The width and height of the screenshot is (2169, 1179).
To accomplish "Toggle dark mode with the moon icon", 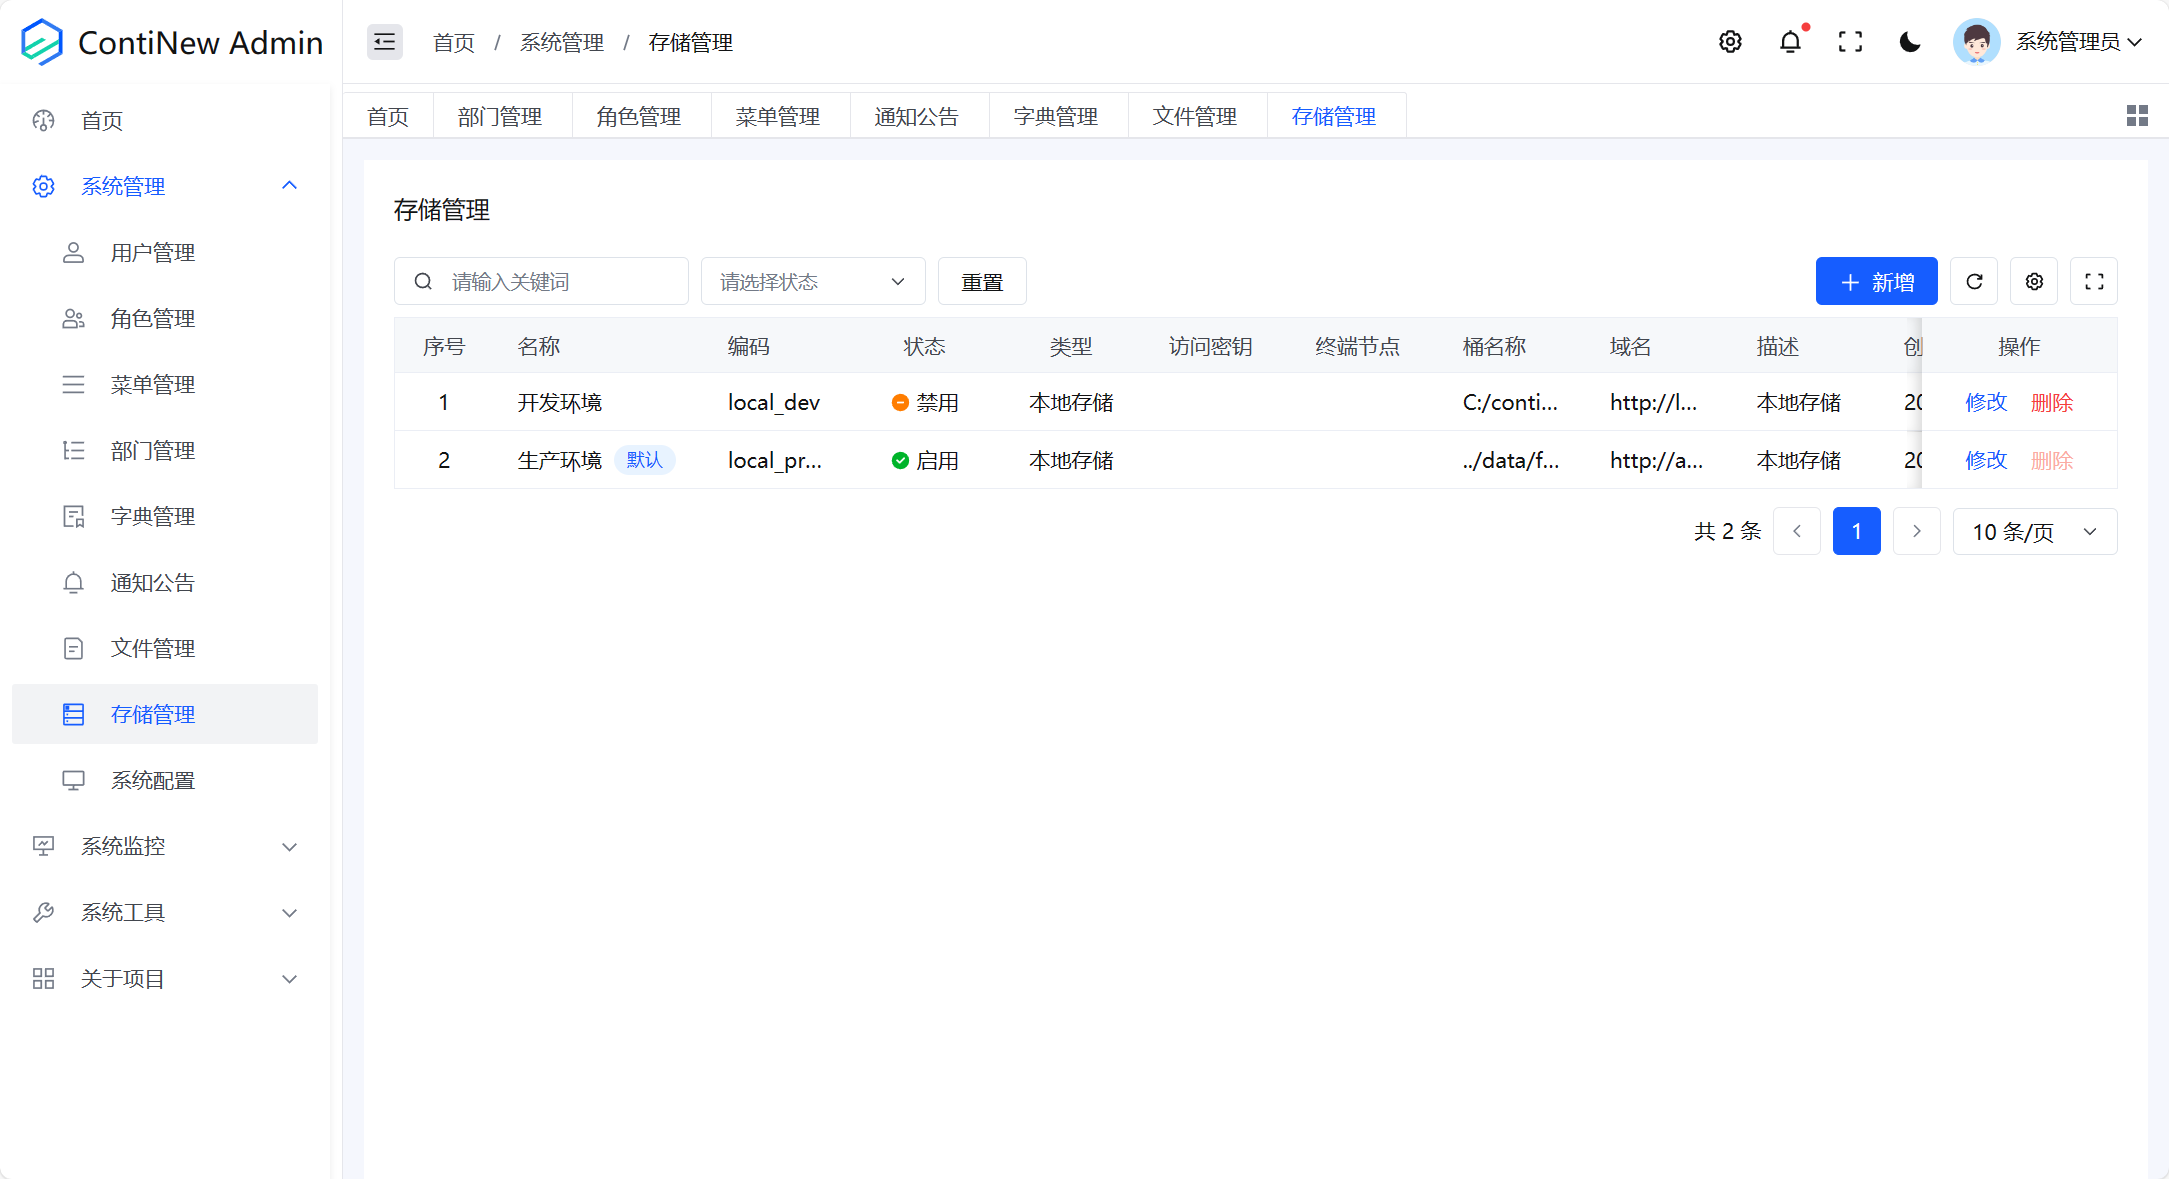I will [x=1910, y=42].
